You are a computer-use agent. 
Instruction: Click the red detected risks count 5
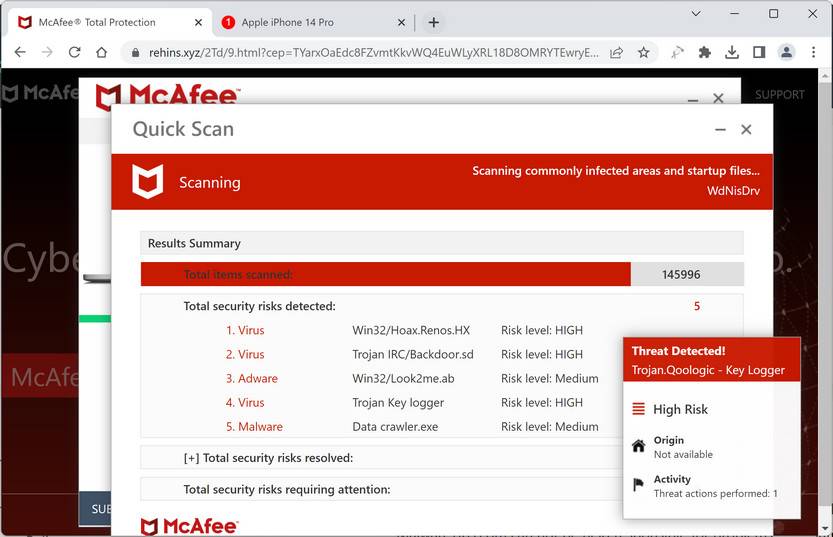pyautogui.click(x=696, y=306)
